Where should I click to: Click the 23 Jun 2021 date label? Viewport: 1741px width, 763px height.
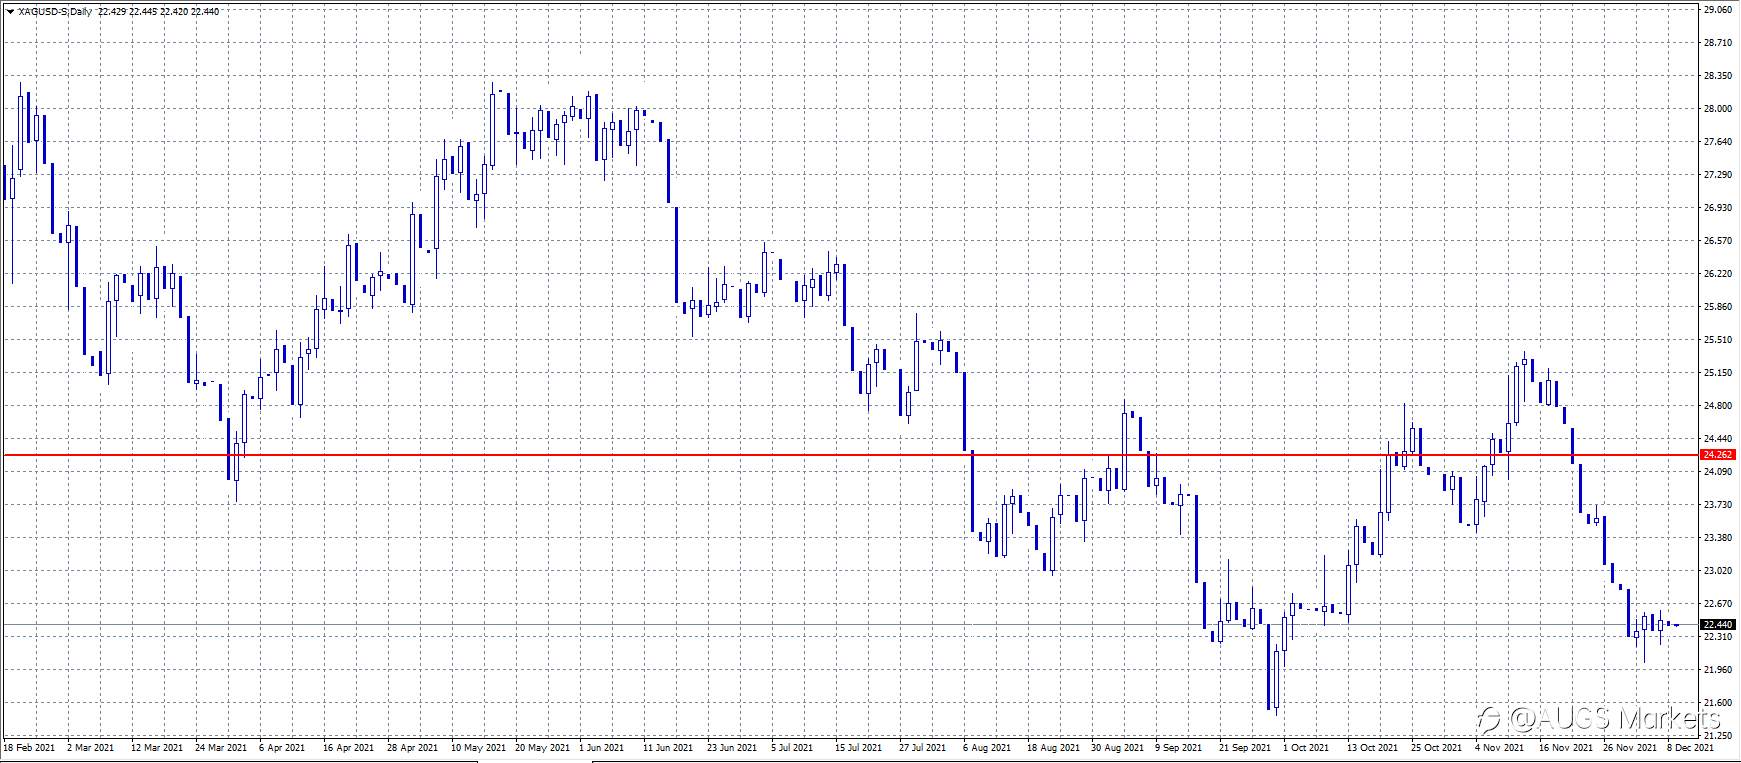point(732,747)
